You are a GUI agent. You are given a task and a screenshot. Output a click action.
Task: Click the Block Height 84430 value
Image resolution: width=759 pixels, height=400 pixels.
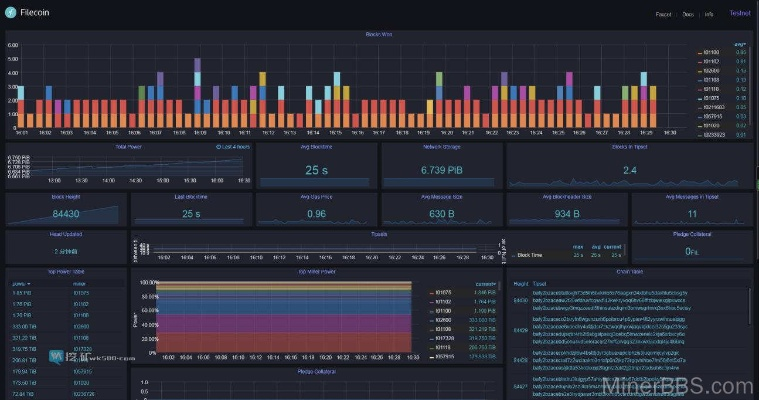click(66, 213)
